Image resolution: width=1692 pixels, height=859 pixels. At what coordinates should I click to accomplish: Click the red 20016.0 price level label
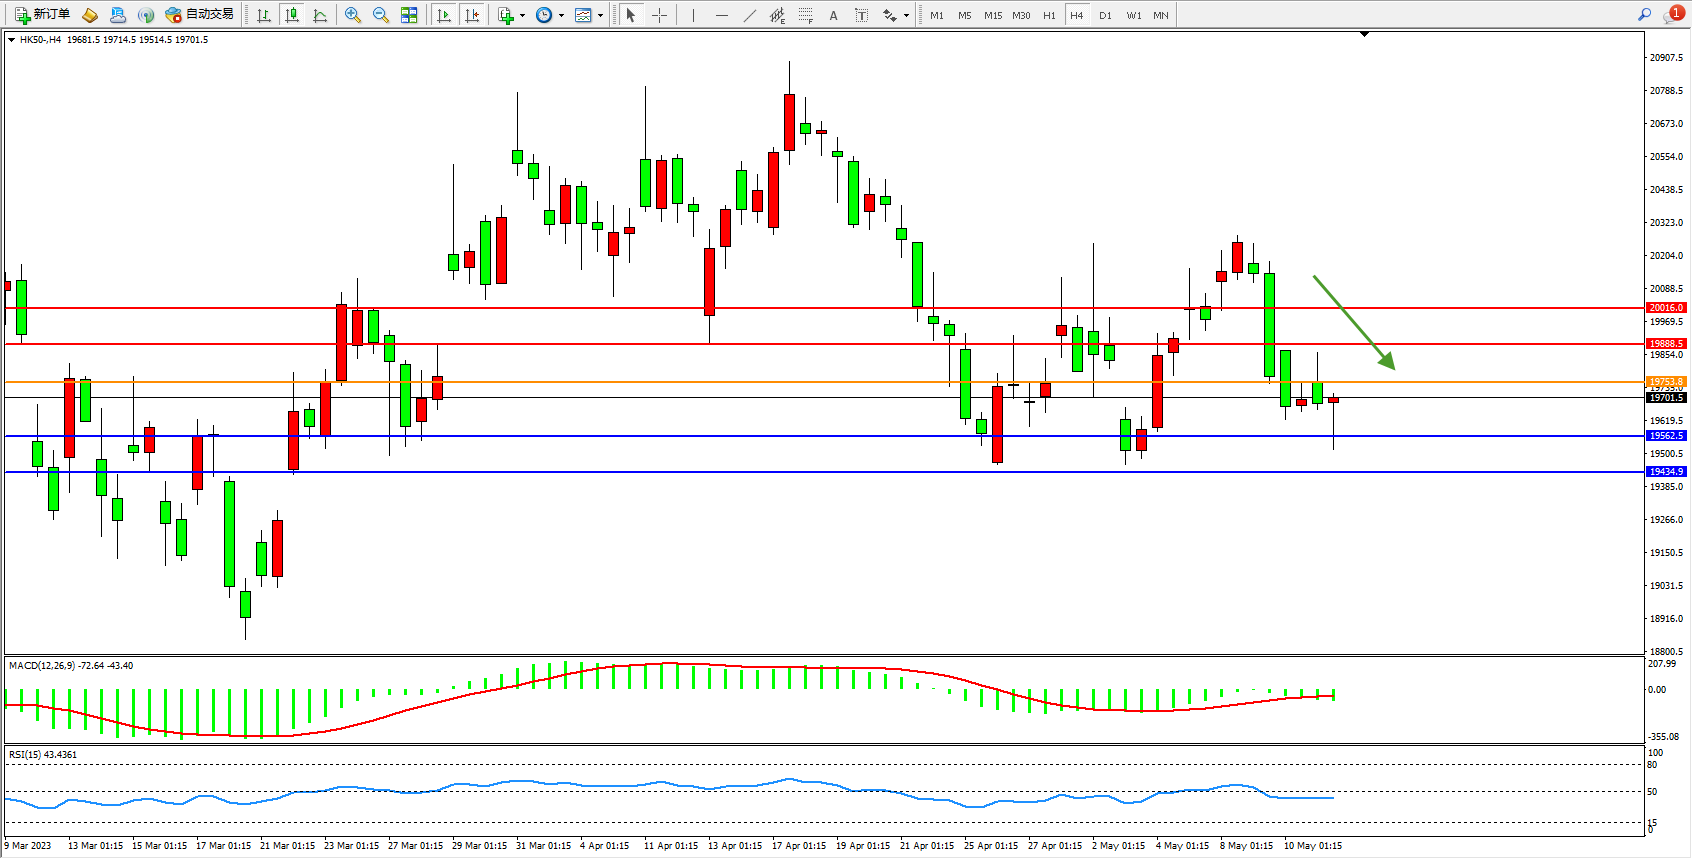pos(1666,308)
